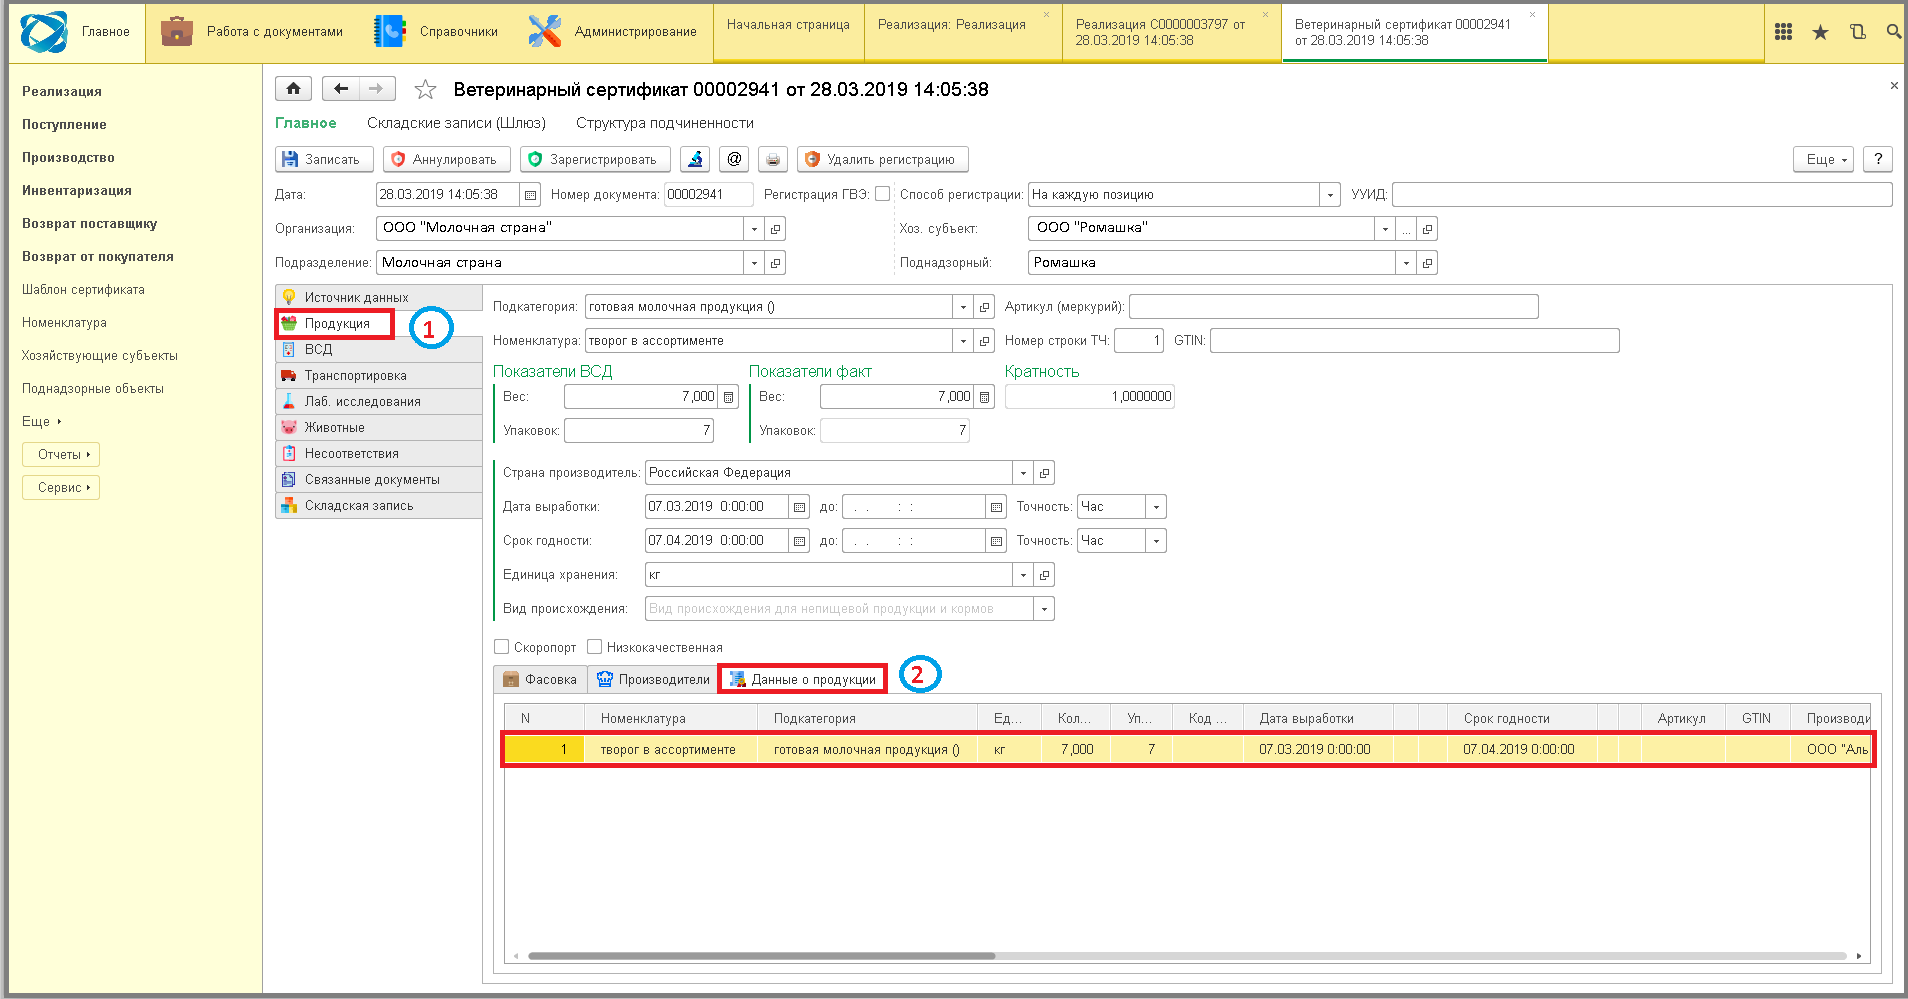
Task: Click horizontal scrollbar of product table
Action: pos(762,956)
